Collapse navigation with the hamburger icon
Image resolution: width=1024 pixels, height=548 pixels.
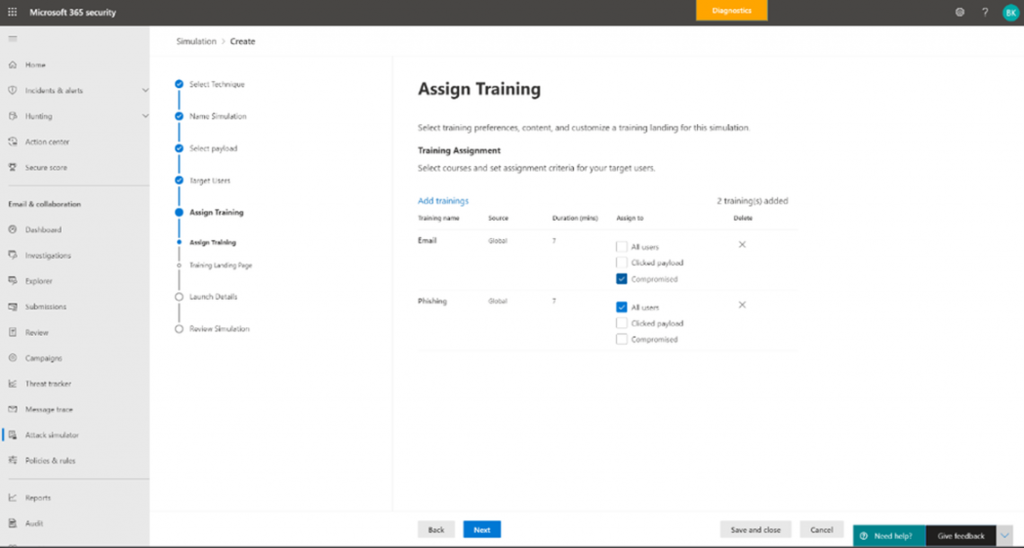pyautogui.click(x=12, y=39)
